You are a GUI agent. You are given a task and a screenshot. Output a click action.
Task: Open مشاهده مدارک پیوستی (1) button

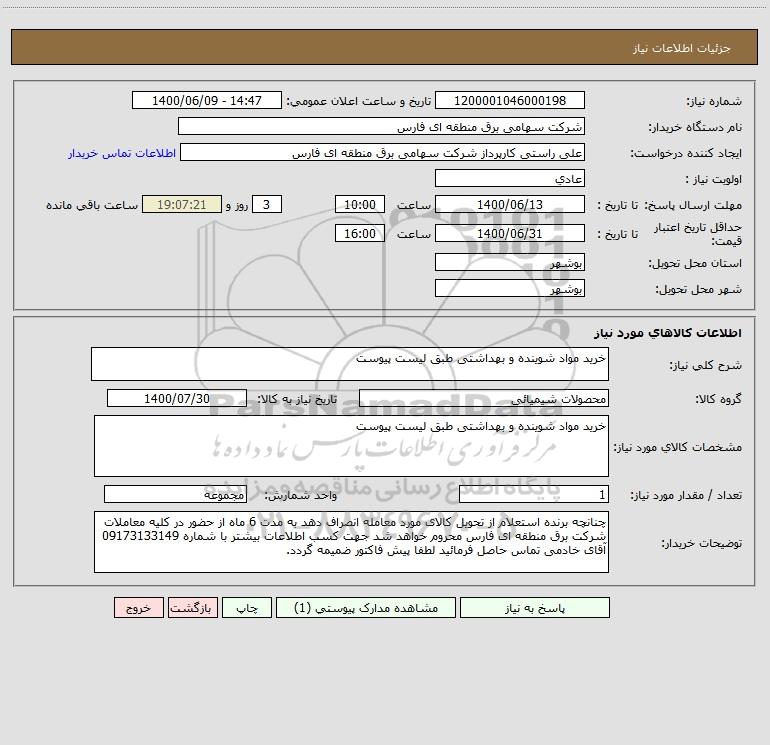coord(366,607)
